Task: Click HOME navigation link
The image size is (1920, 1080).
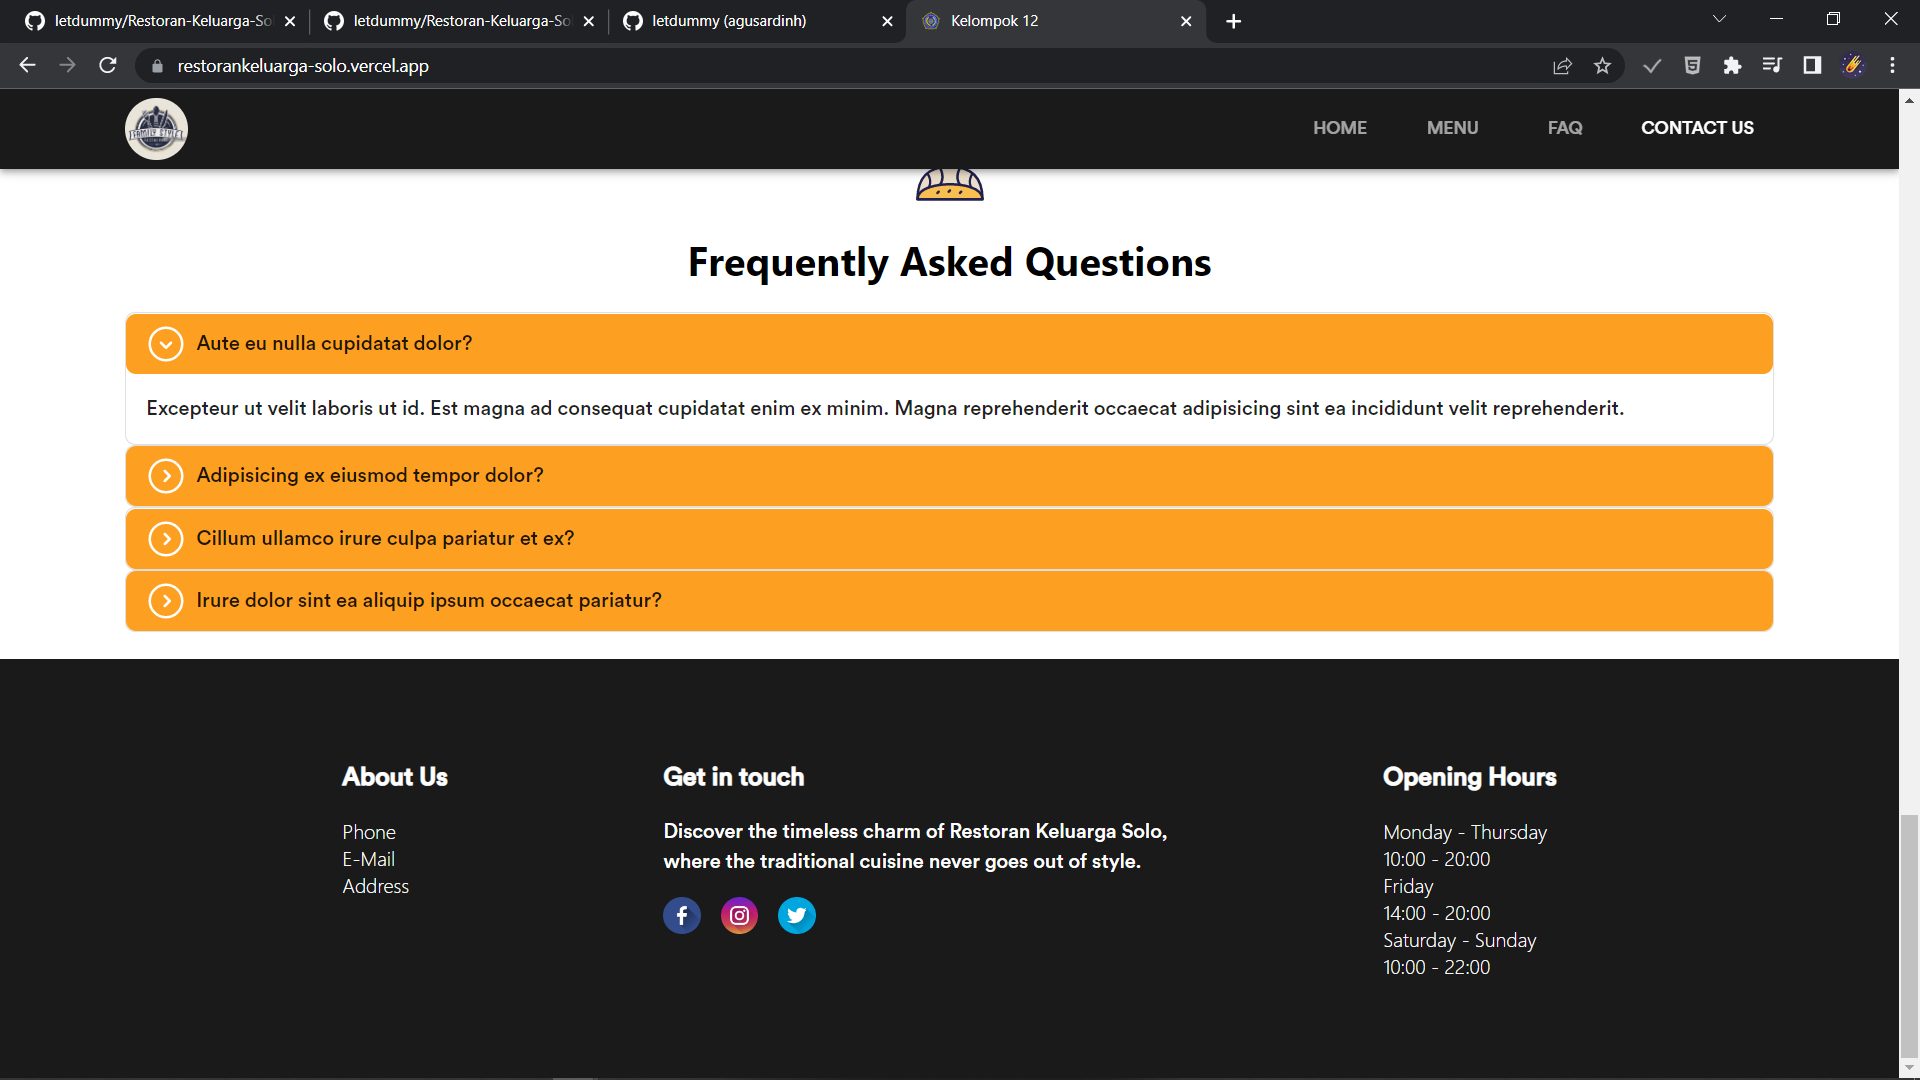Action: (x=1339, y=128)
